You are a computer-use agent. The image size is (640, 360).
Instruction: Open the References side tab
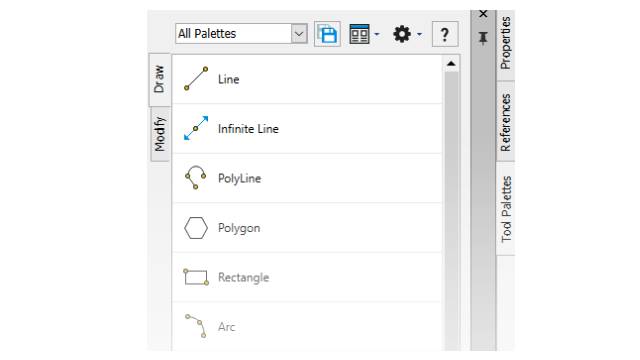505,122
